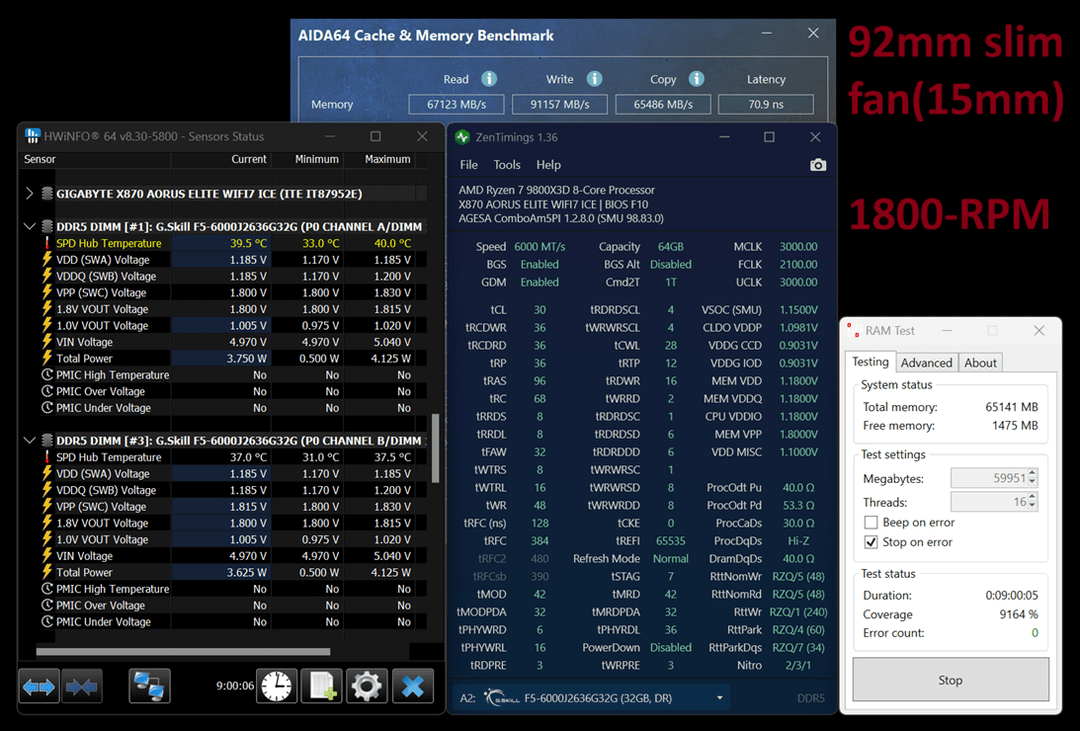Click the log file document icon

322,687
